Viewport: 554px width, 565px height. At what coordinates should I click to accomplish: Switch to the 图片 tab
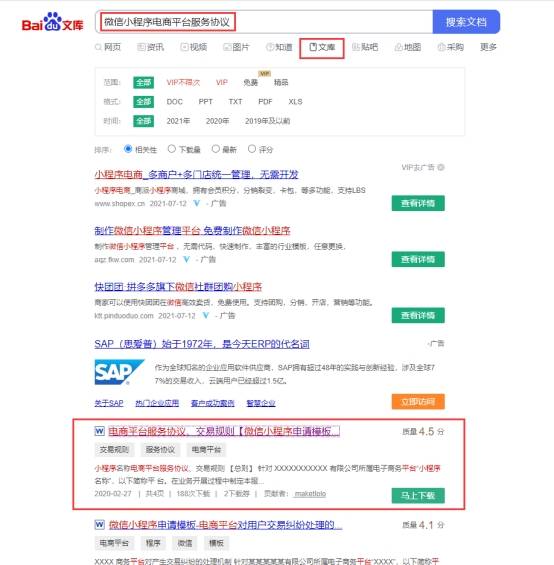tap(236, 47)
